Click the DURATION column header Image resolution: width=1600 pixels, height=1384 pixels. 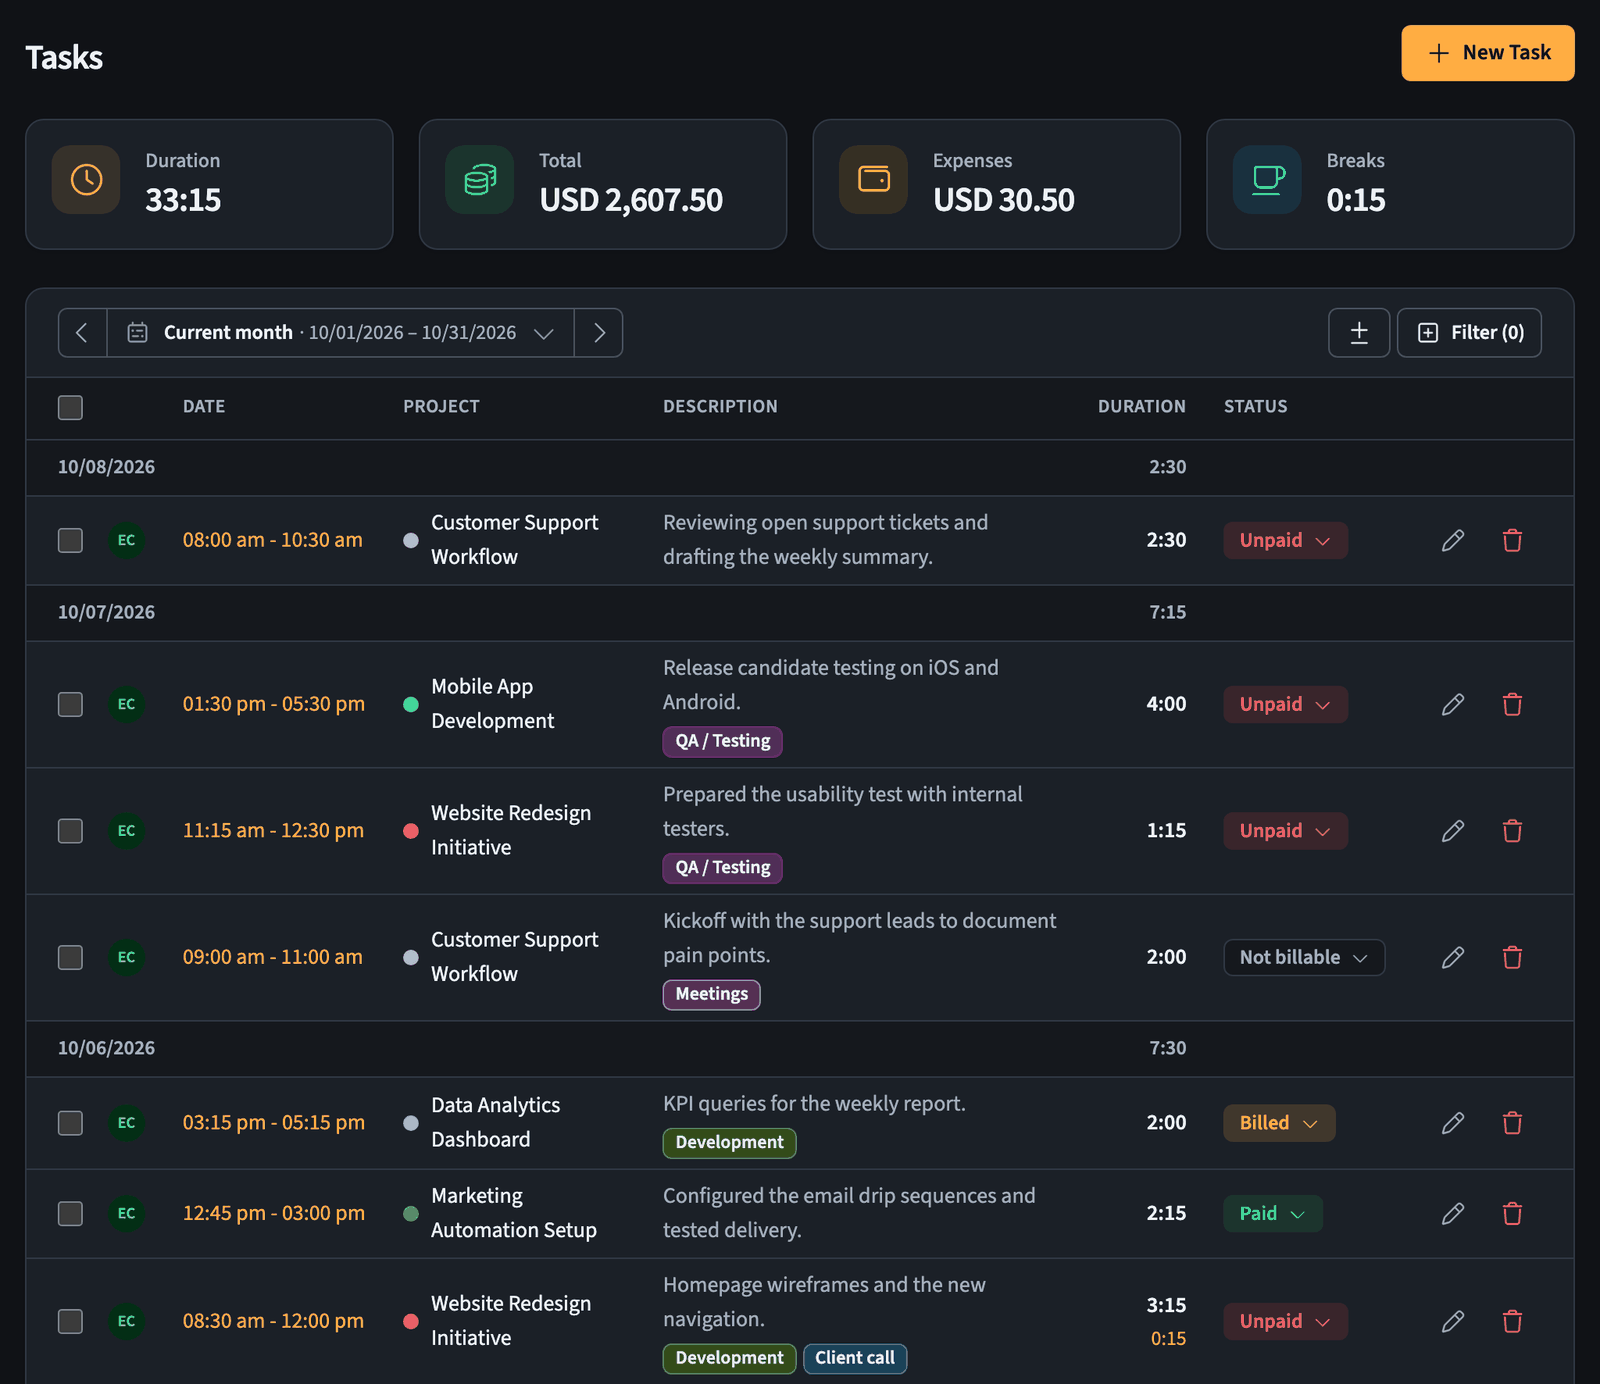[x=1141, y=407]
